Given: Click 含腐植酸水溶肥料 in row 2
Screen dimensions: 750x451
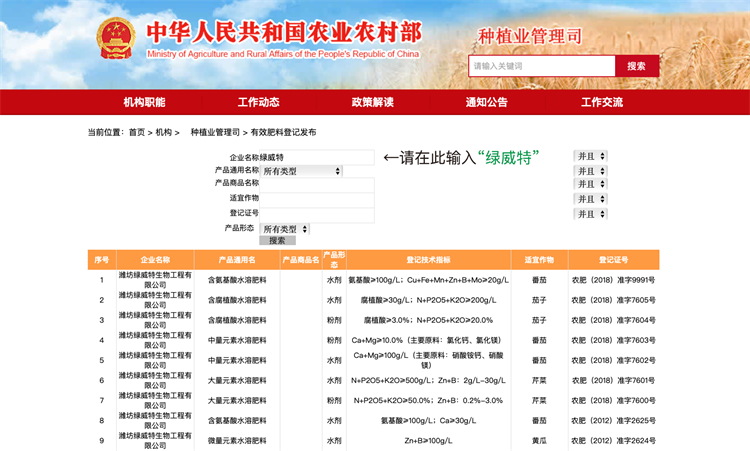Looking at the screenshot, I should 237,300.
